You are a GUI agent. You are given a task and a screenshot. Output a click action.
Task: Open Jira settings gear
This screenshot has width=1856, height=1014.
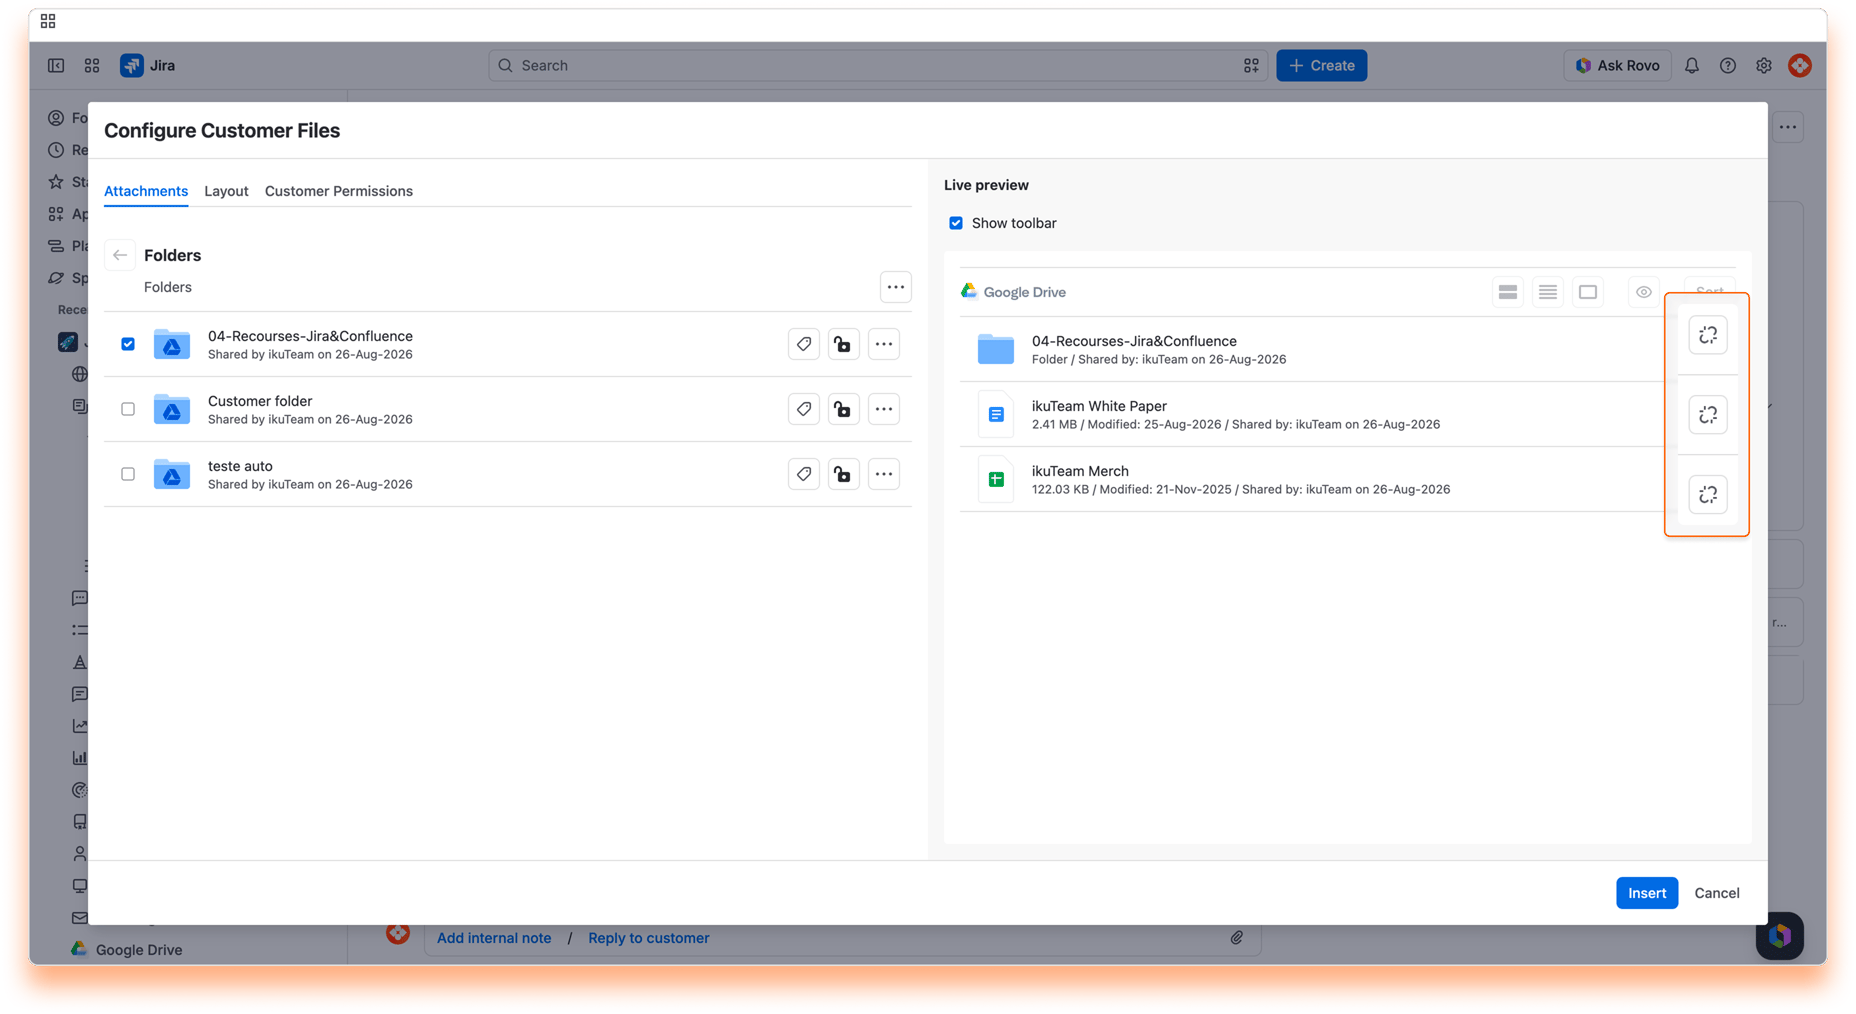click(x=1764, y=65)
